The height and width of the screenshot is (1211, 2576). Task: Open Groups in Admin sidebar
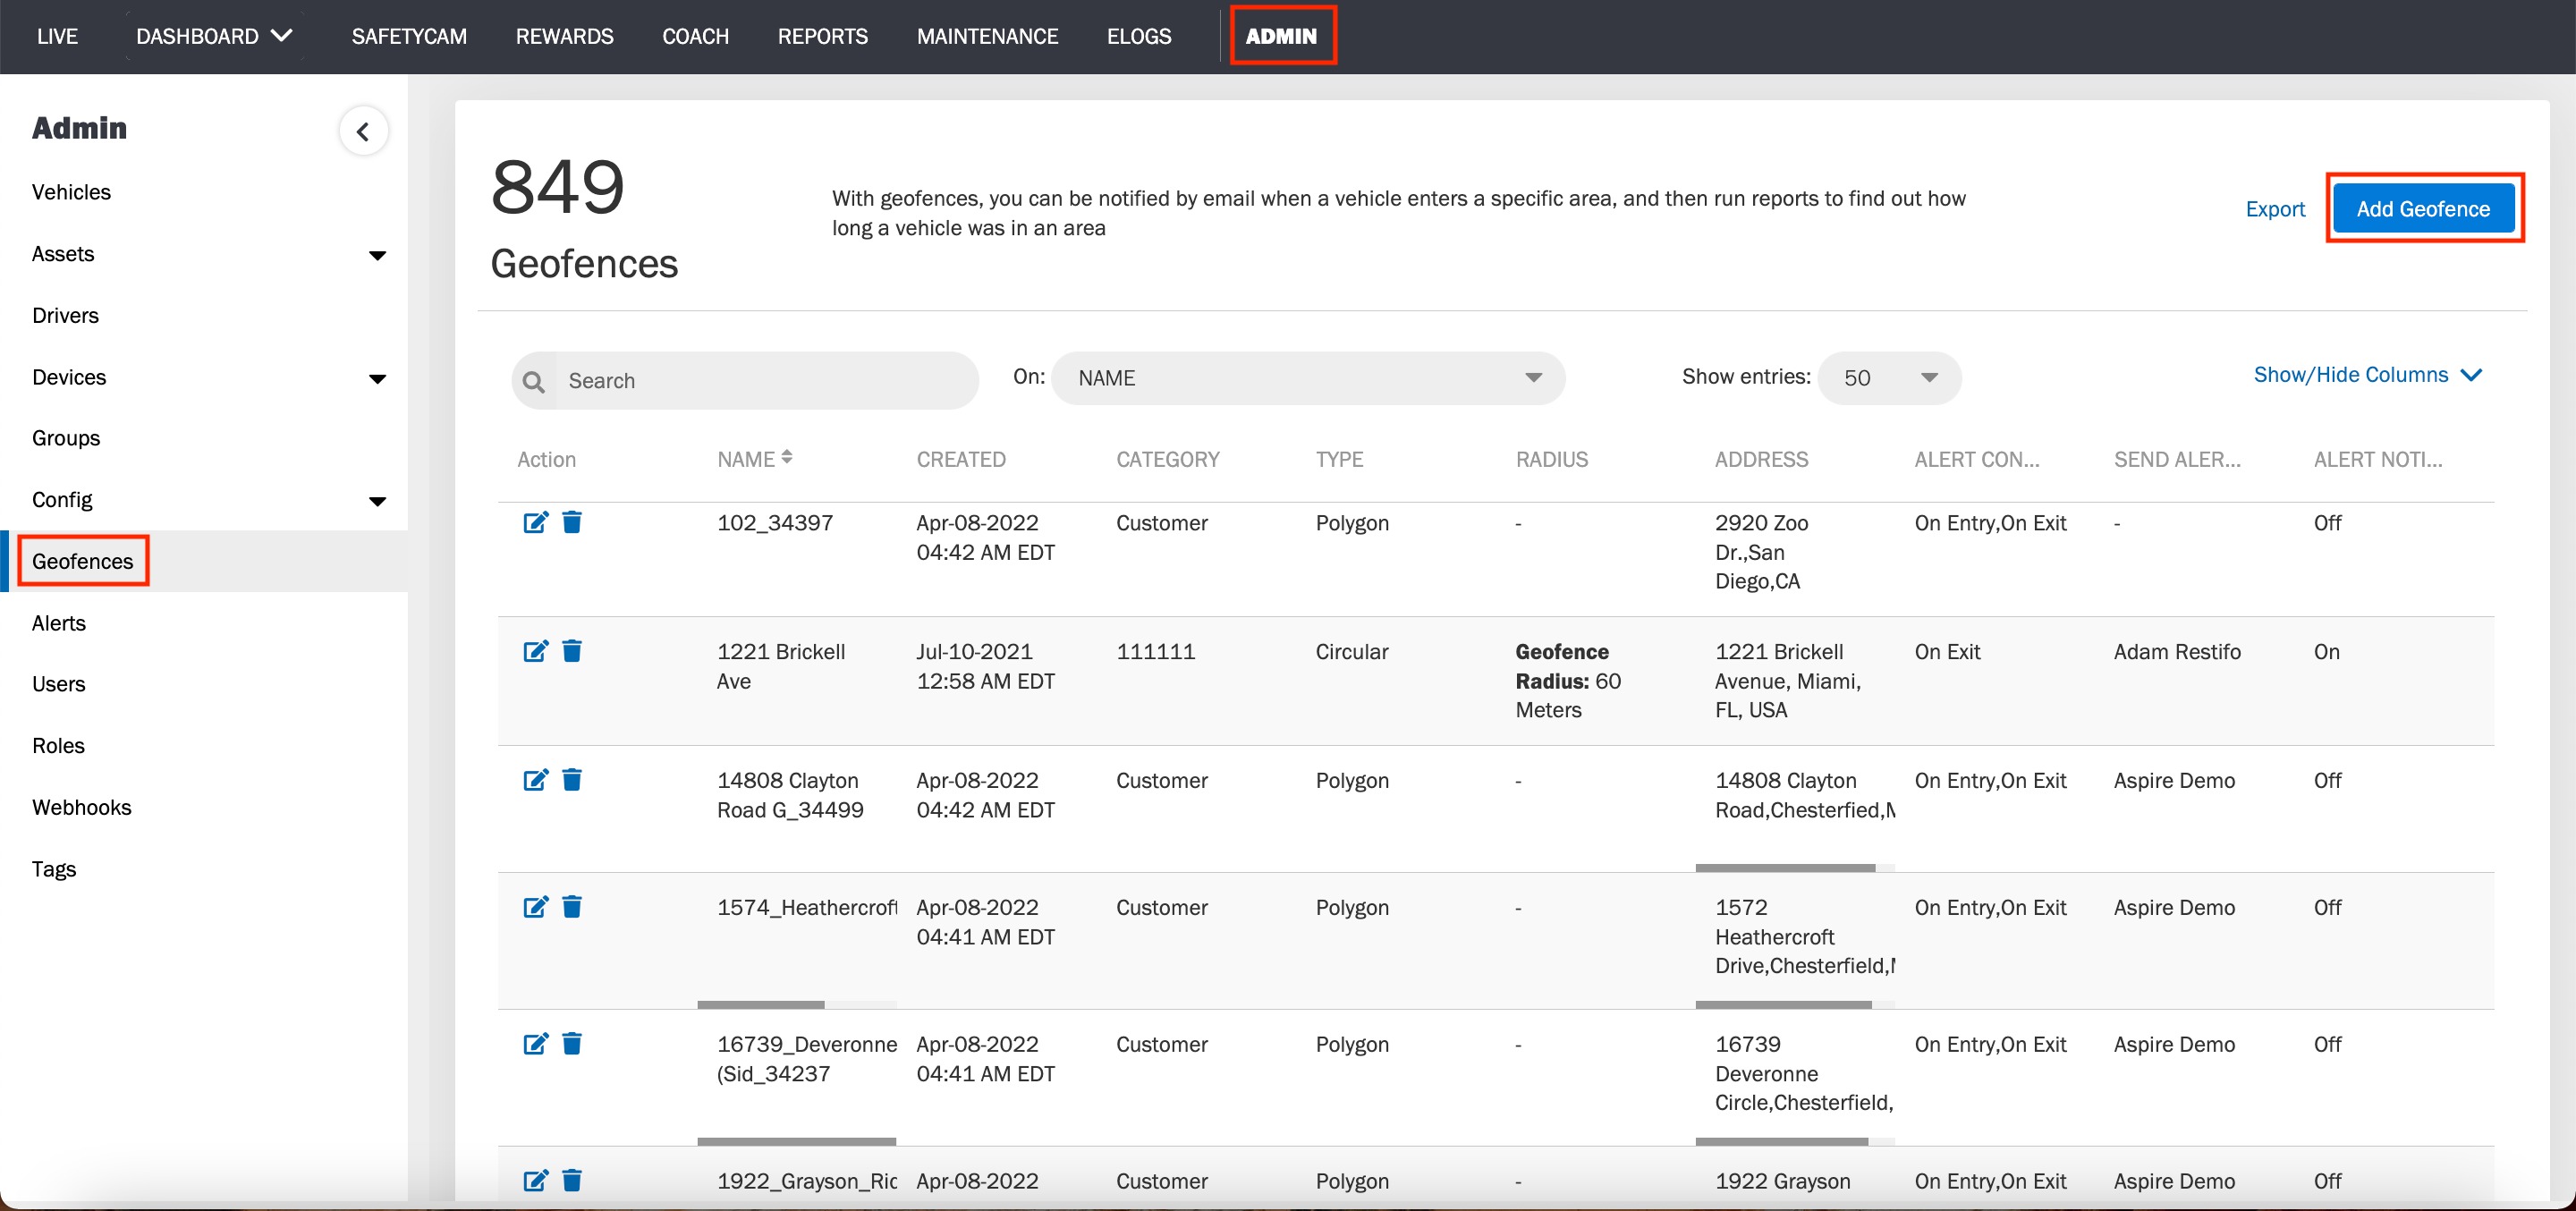pyautogui.click(x=65, y=438)
